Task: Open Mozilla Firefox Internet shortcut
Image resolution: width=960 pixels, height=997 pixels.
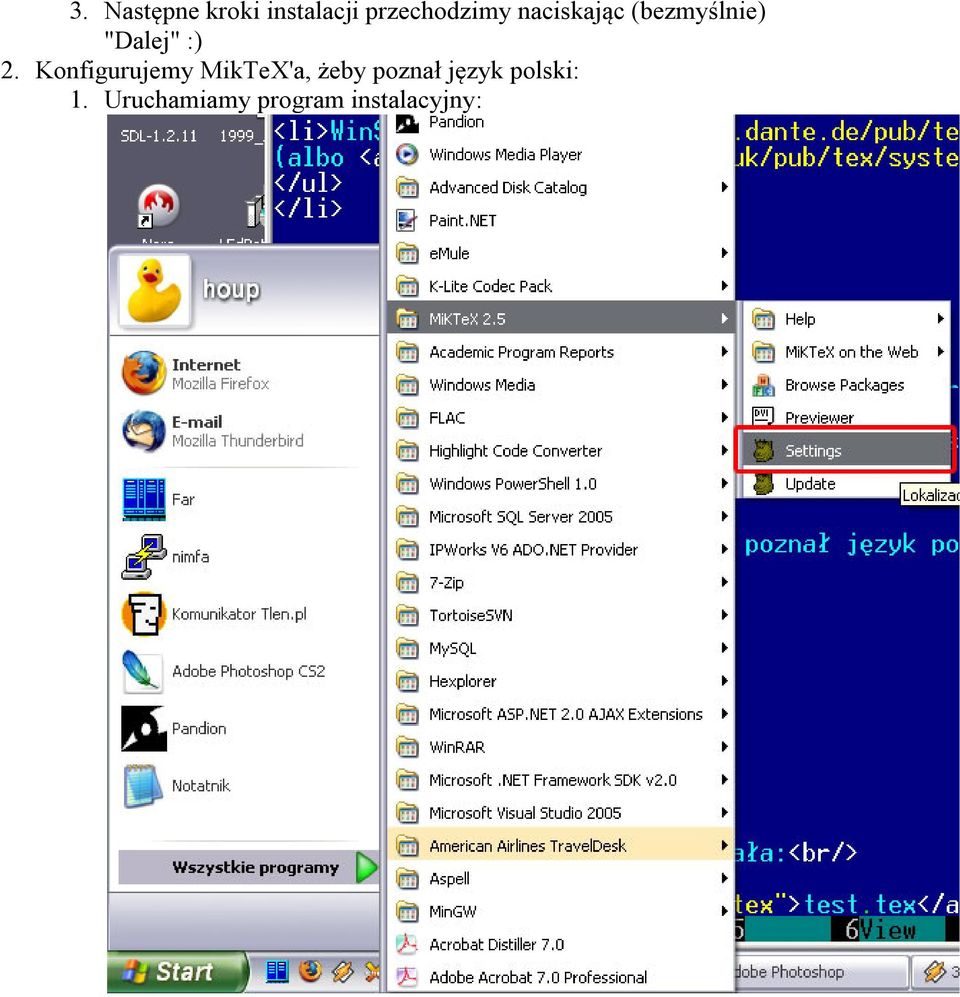Action: pos(245,374)
